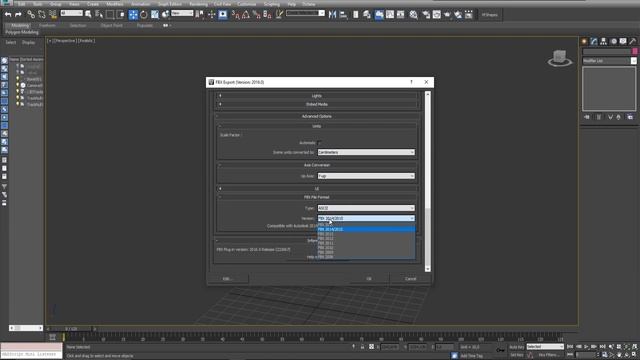Click the Mirror tool icon

(333, 15)
